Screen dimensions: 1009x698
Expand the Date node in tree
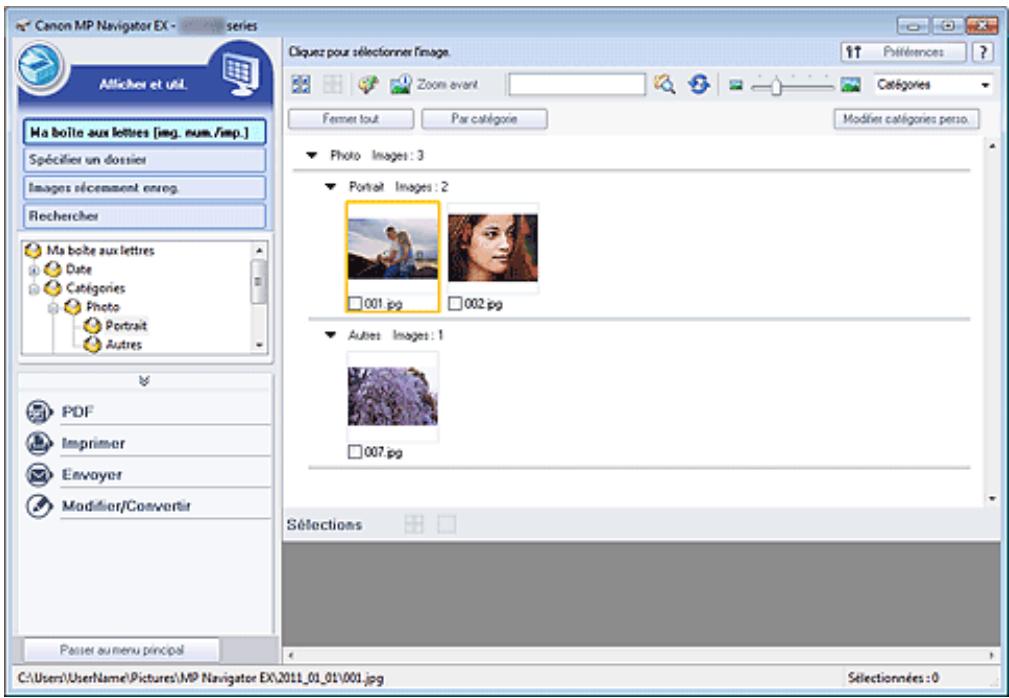[x=33, y=270]
